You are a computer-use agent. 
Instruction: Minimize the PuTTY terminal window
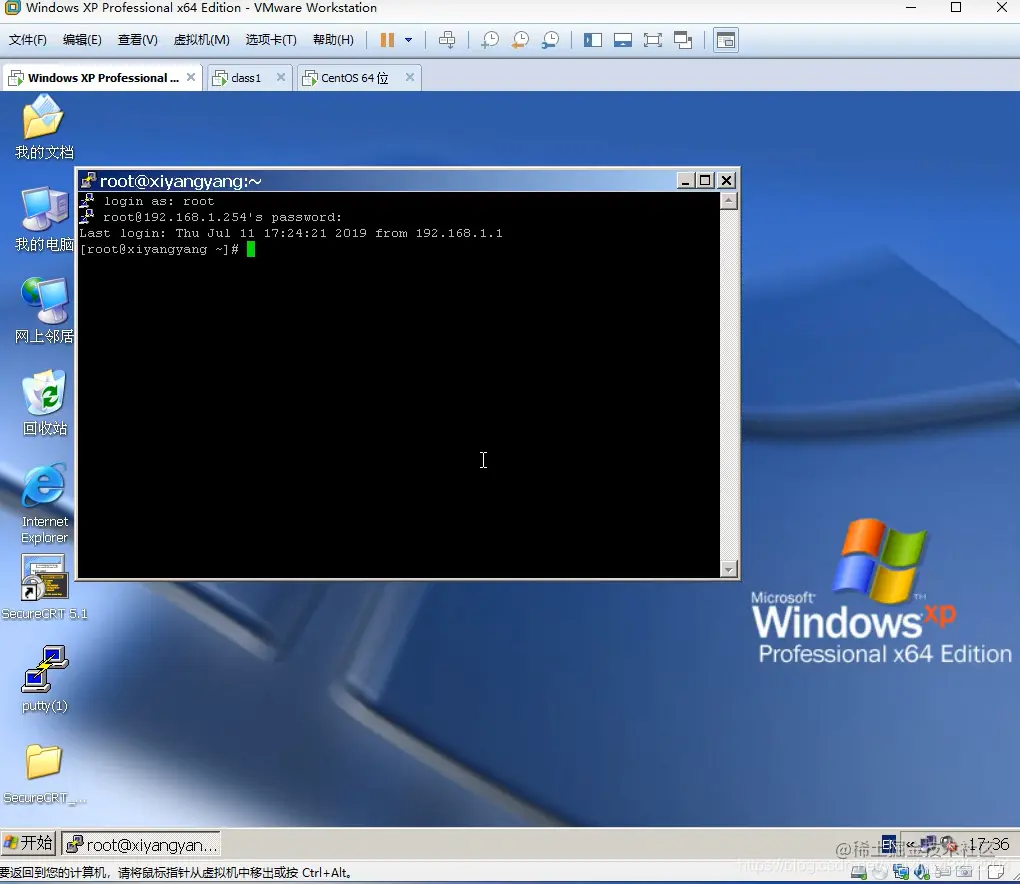[685, 180]
